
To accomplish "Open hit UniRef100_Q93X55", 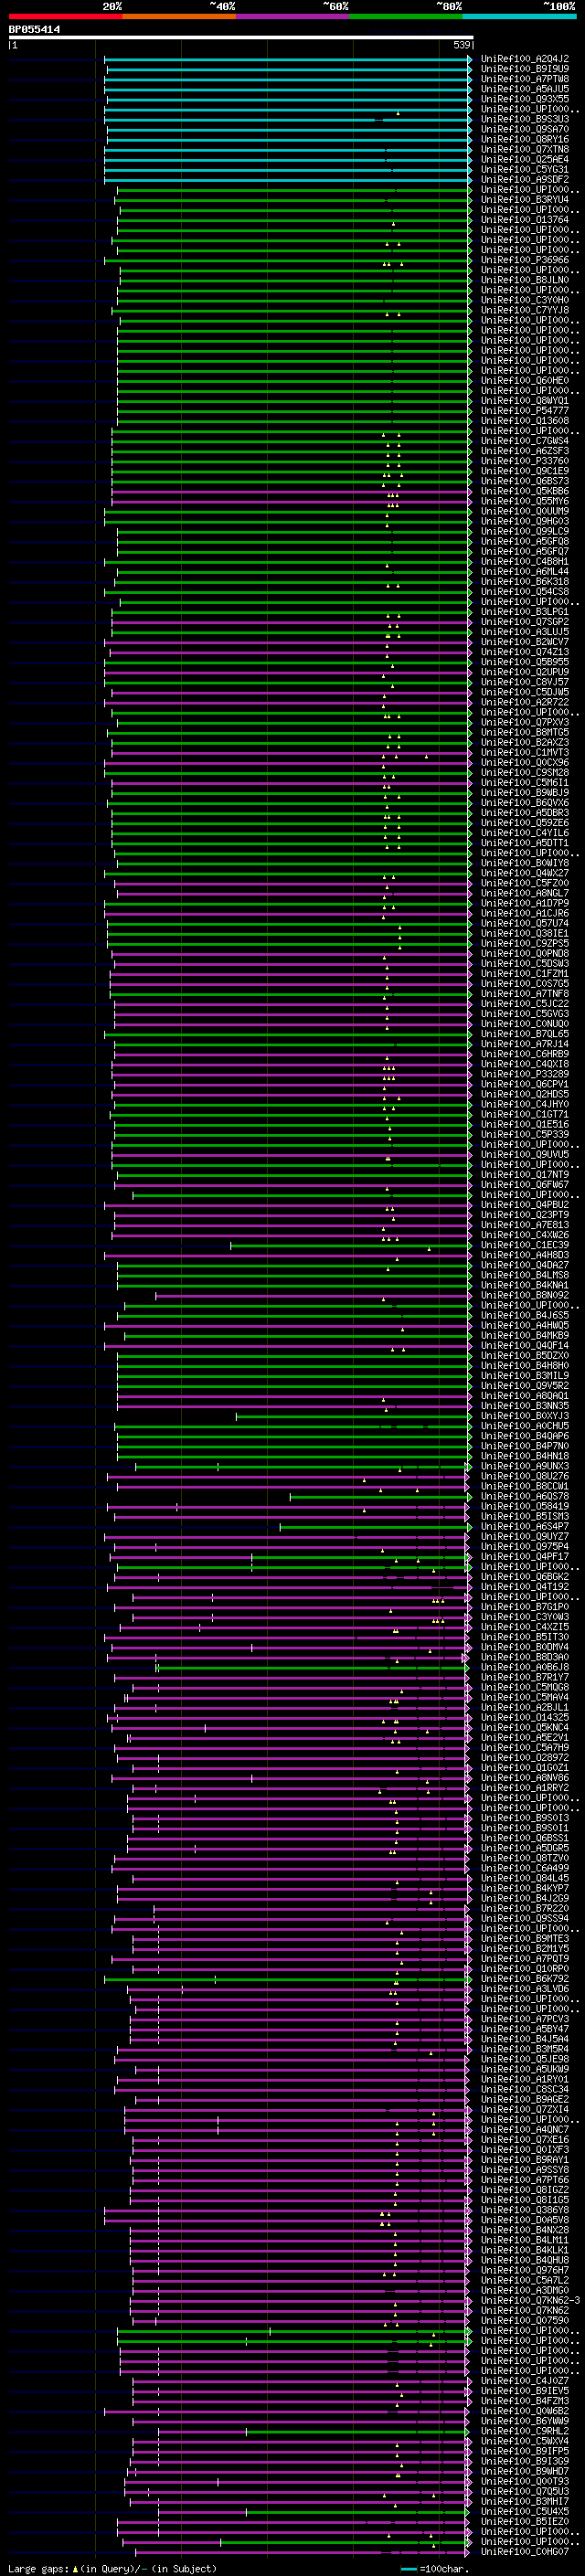I will point(525,99).
